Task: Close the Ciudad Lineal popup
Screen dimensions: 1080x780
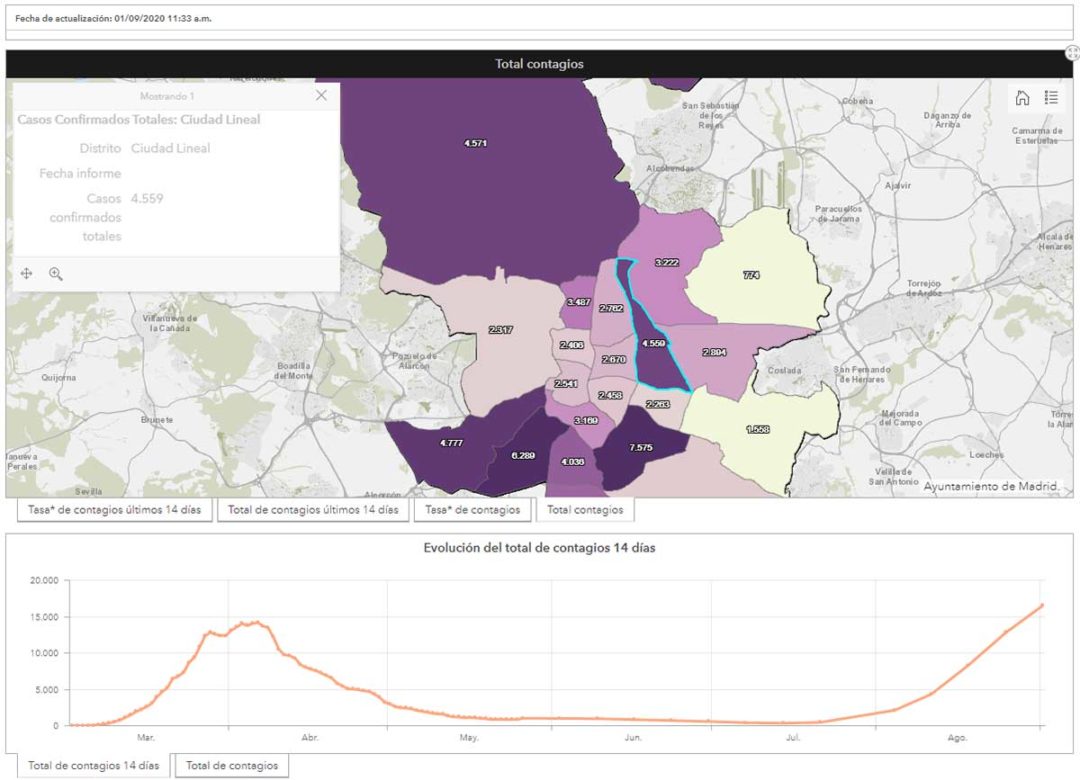Action: click(x=321, y=96)
